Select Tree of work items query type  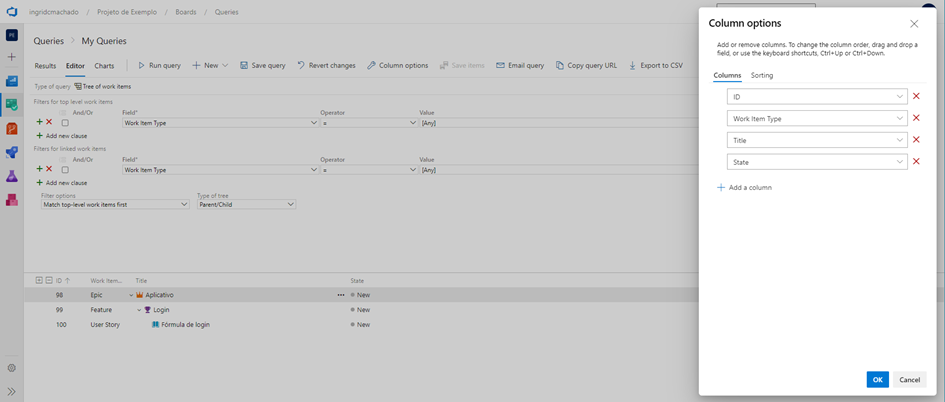[102, 87]
